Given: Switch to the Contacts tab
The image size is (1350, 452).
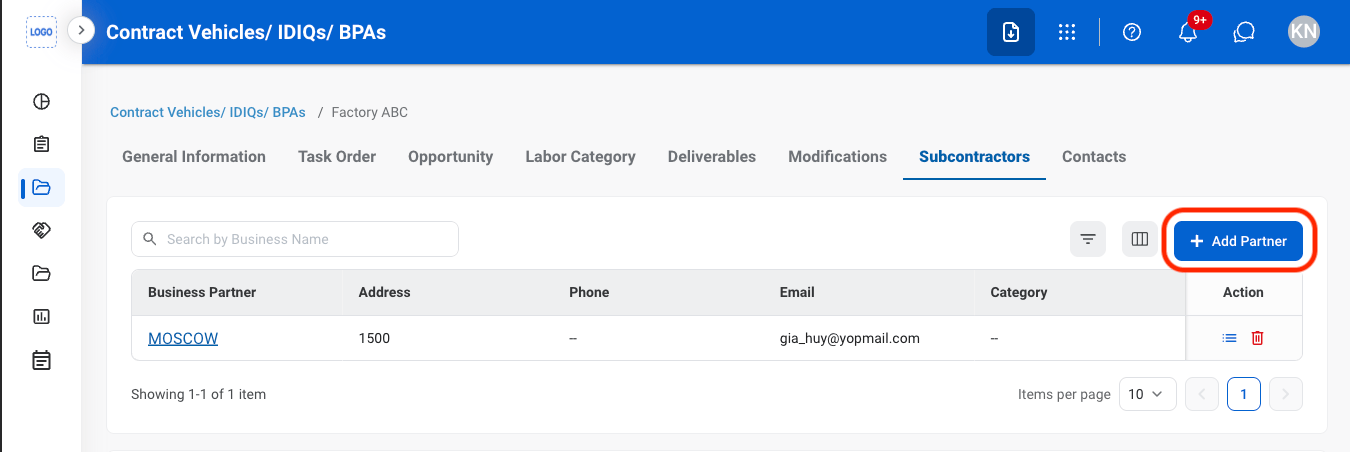Looking at the screenshot, I should coord(1094,156).
